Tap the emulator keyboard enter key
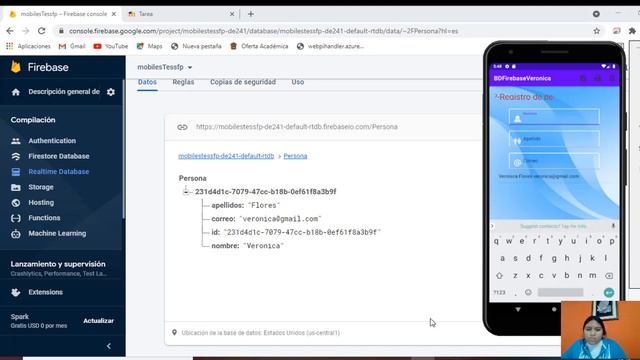 pos(609,292)
